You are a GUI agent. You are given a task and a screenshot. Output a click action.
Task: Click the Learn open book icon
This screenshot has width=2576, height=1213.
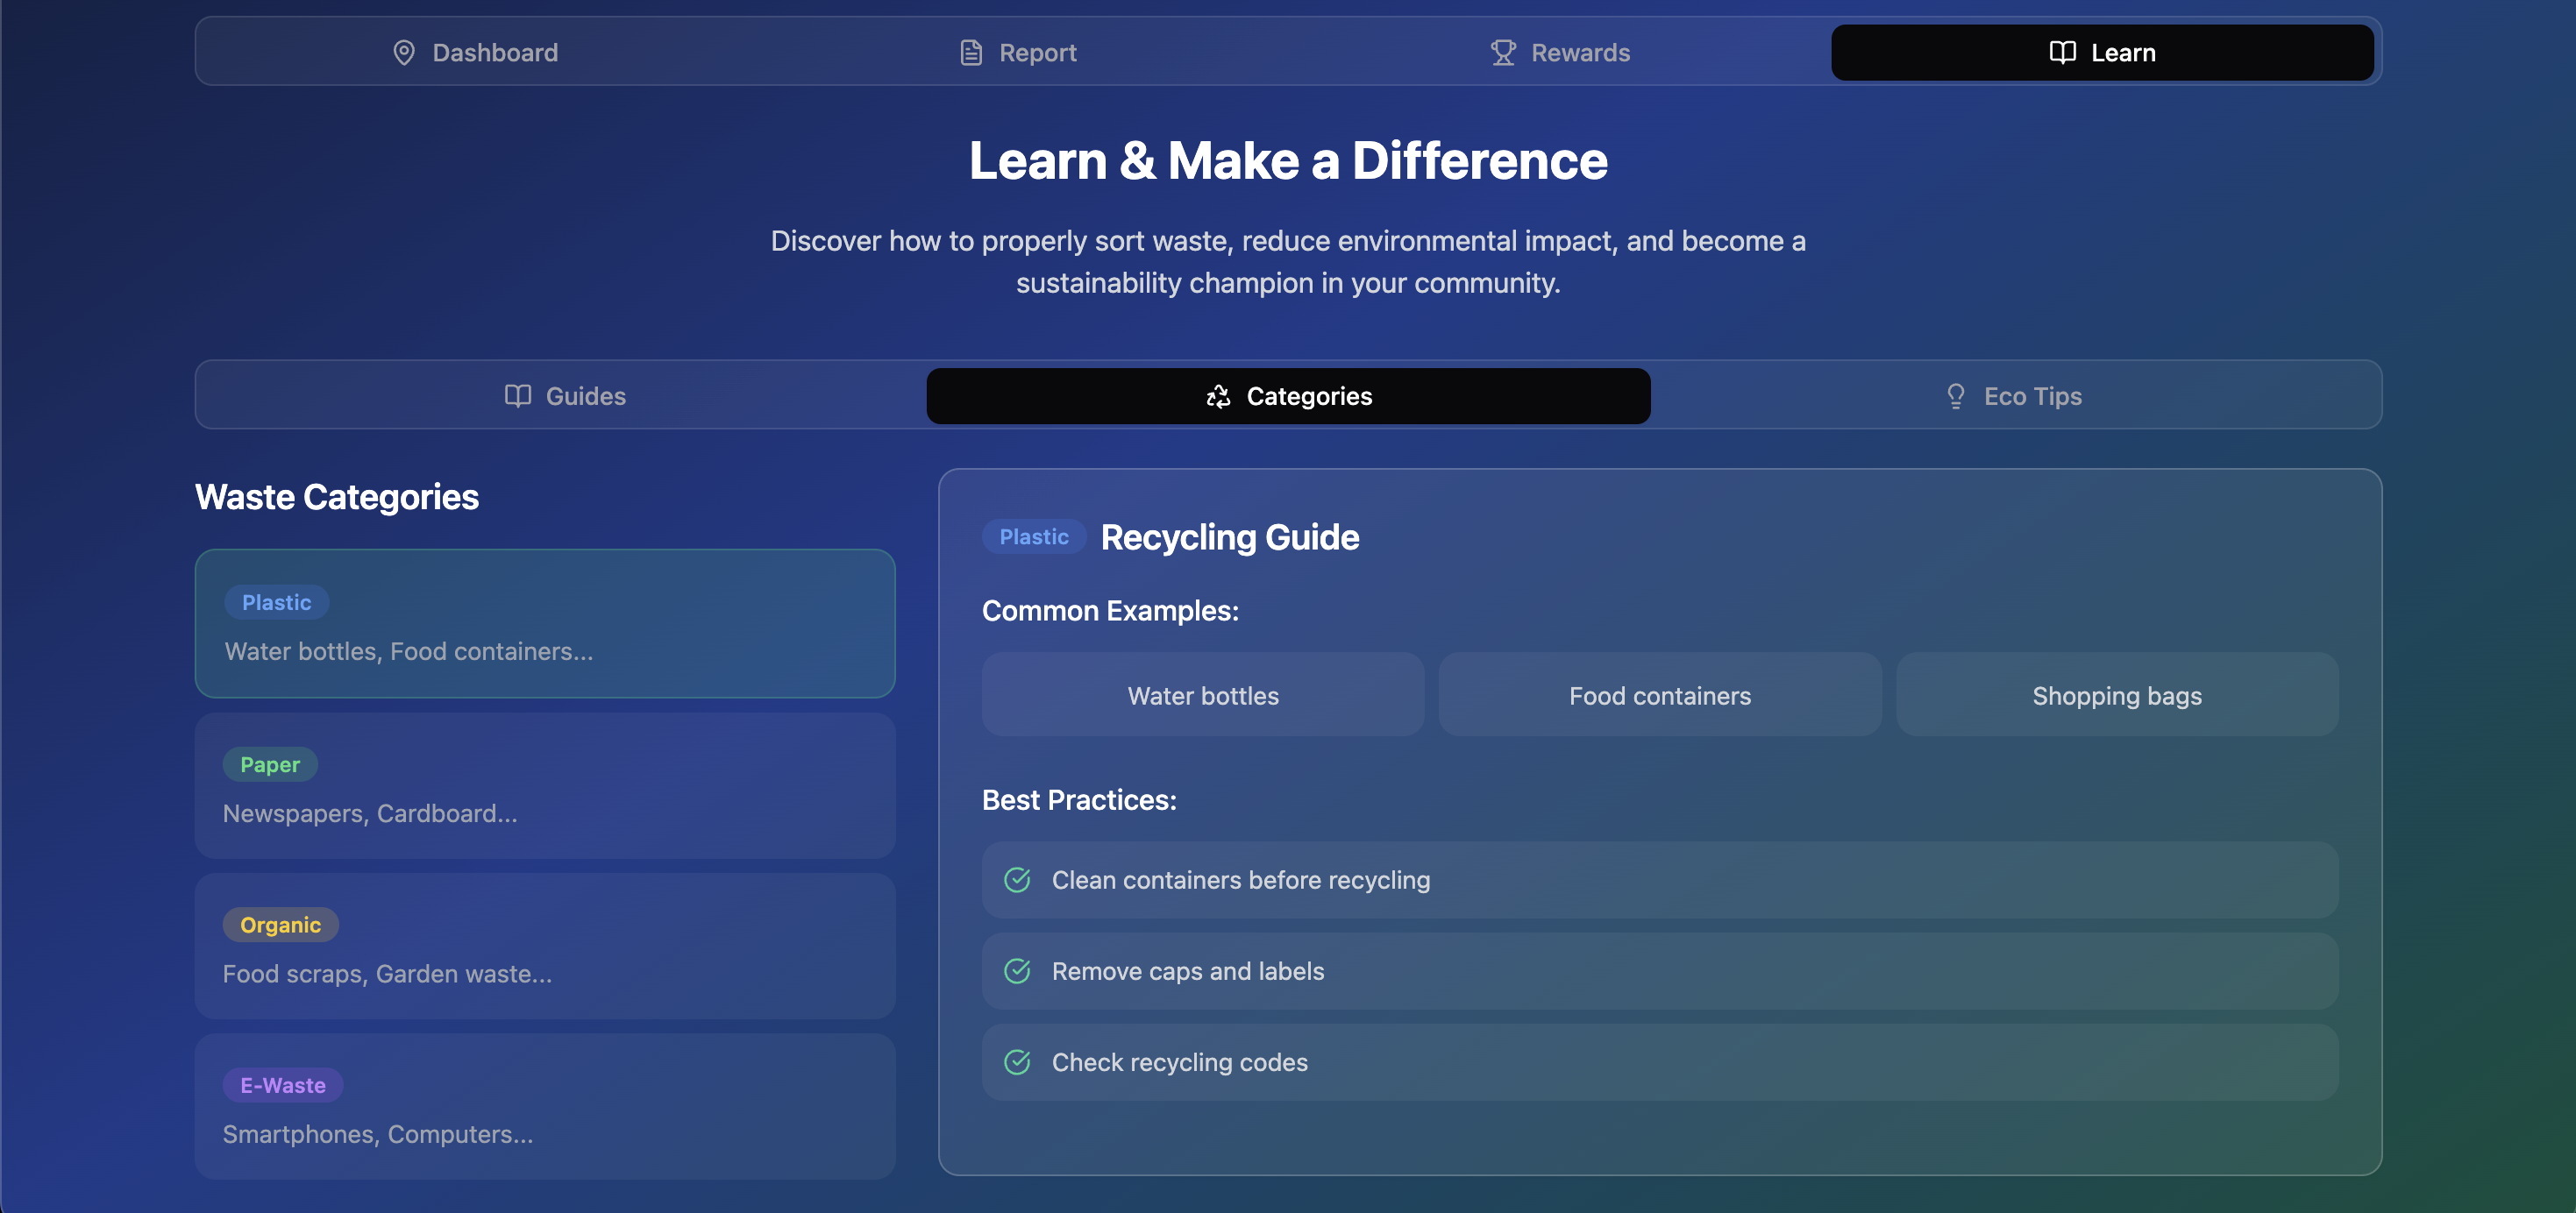coord(2062,53)
